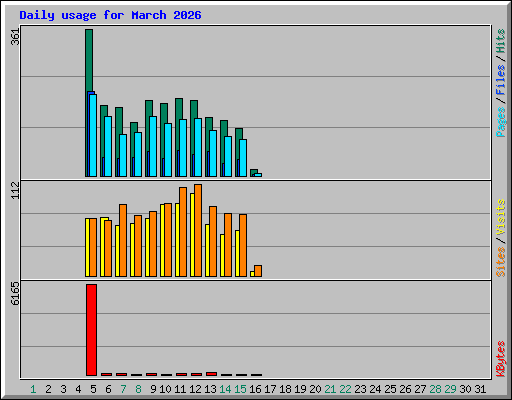
Task: Click the 112 axis value for visits
Action: pyautogui.click(x=15, y=190)
